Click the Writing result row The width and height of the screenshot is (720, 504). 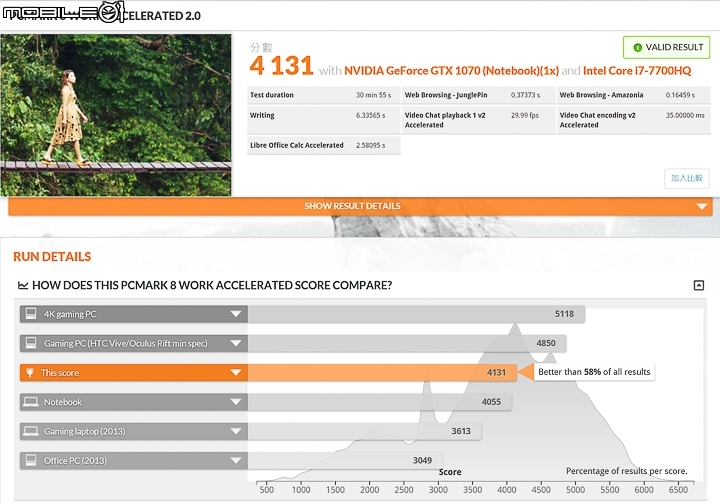click(324, 120)
